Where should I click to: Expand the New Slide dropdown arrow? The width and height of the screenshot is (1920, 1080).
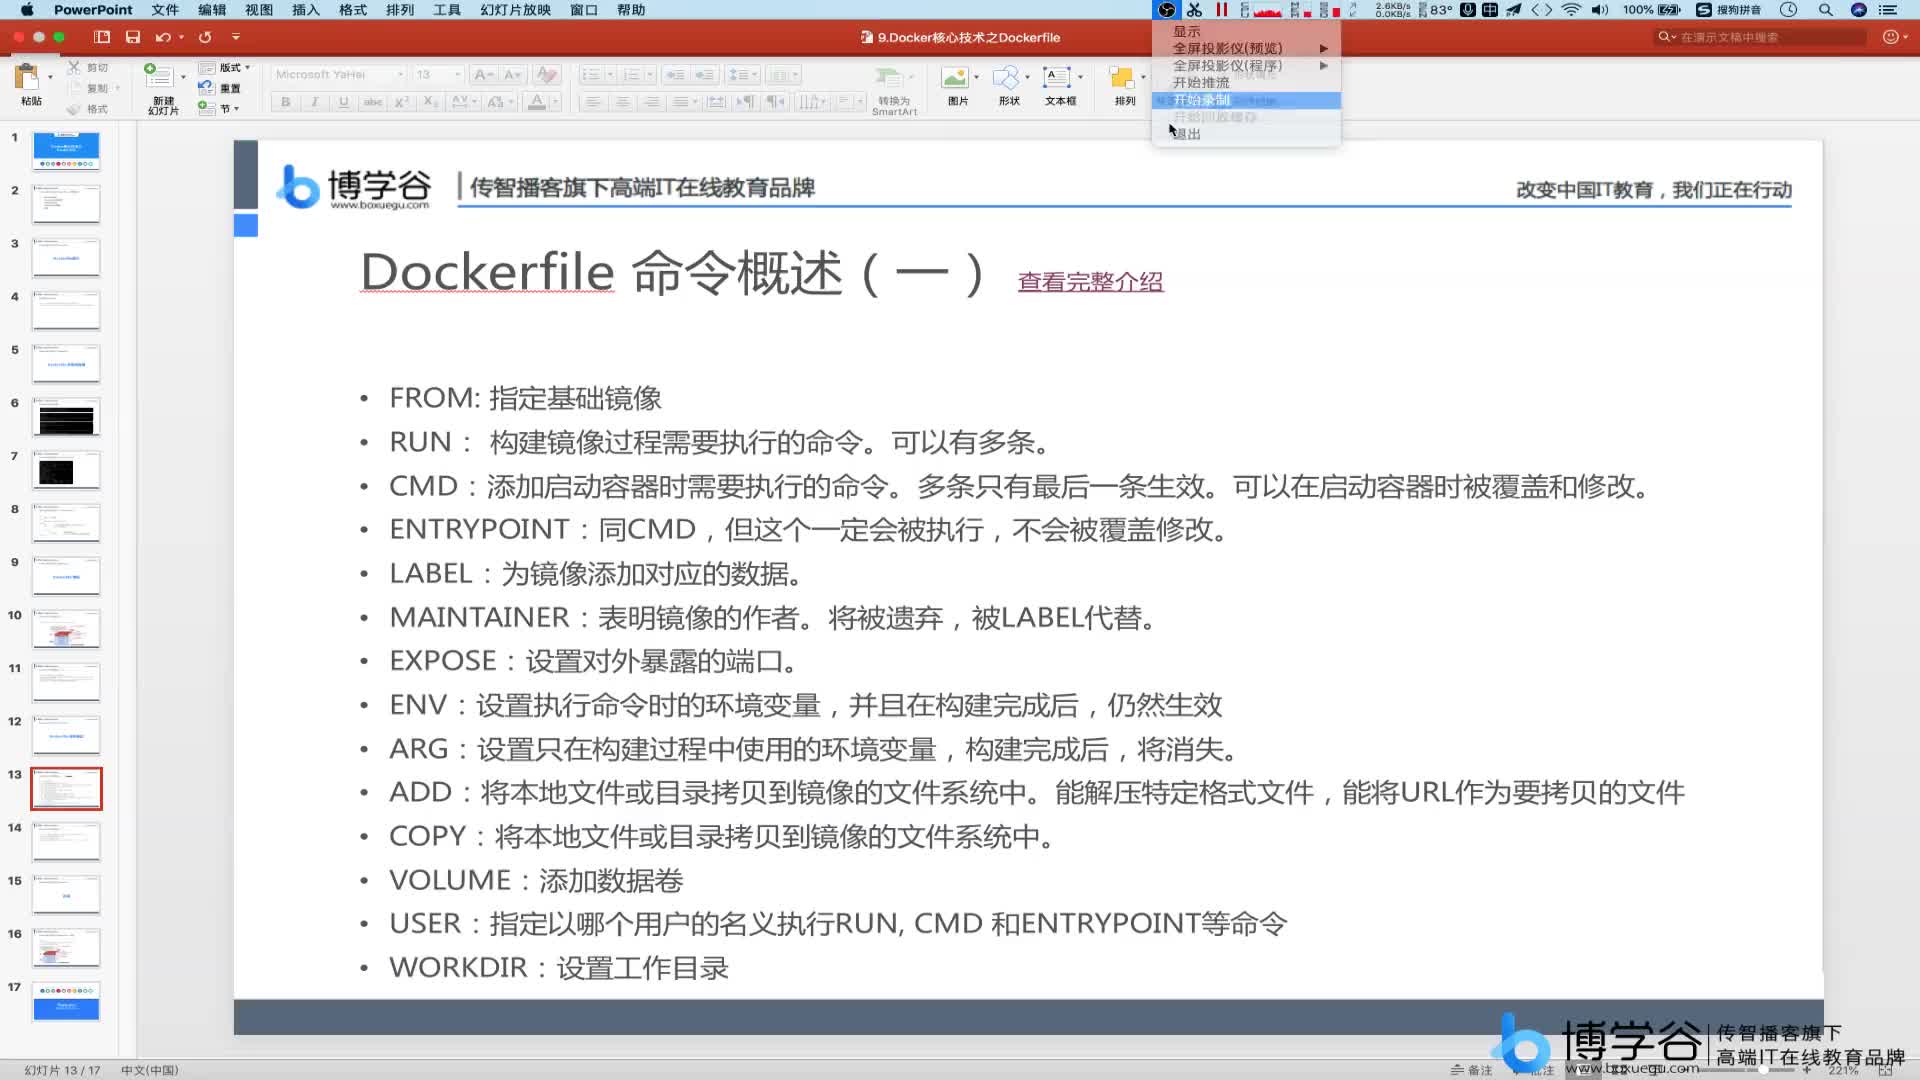point(183,76)
